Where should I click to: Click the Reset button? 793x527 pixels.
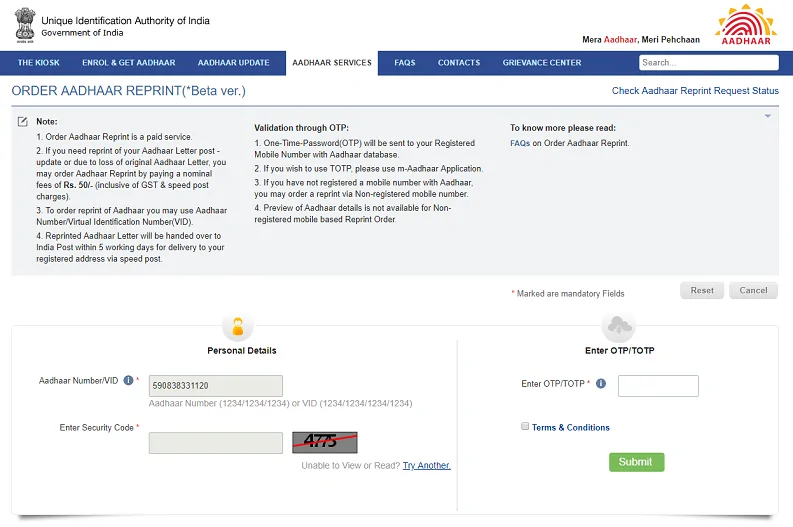point(702,290)
